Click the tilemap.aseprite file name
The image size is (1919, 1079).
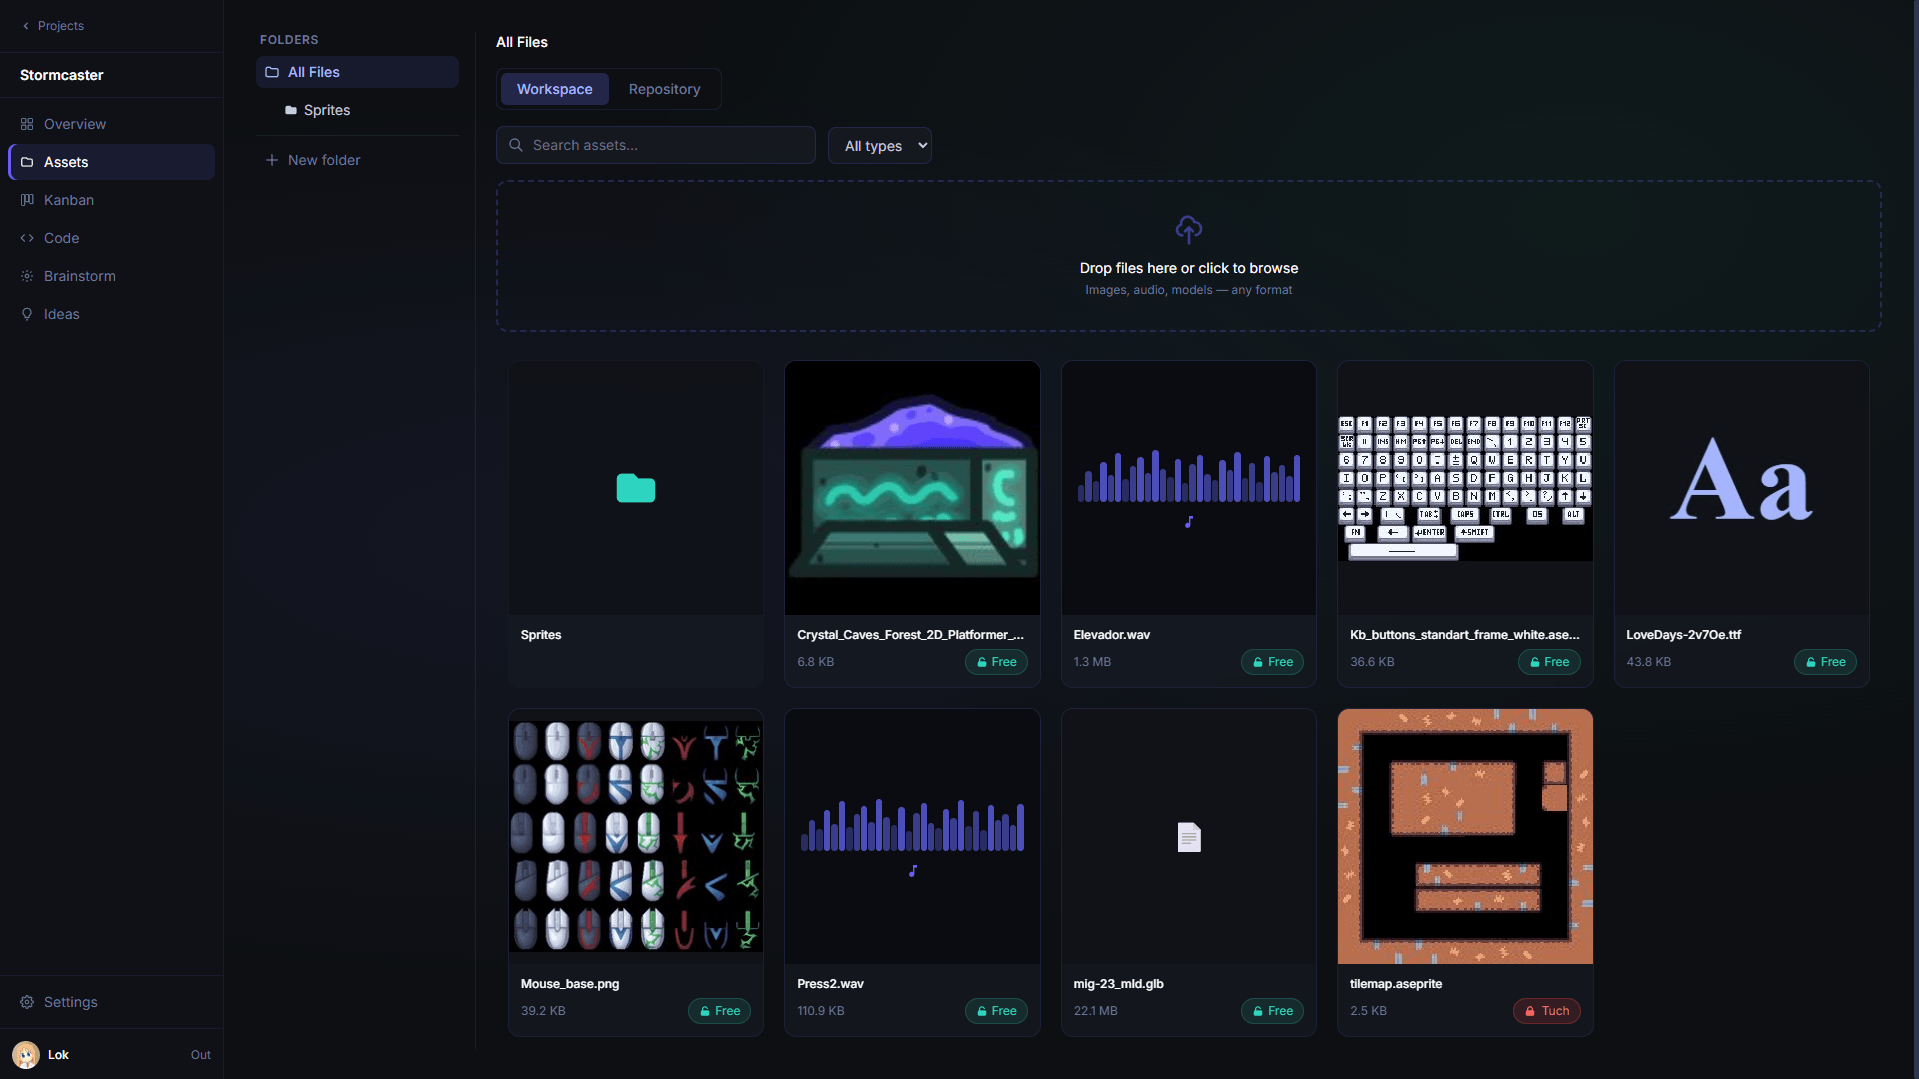[x=1395, y=984]
